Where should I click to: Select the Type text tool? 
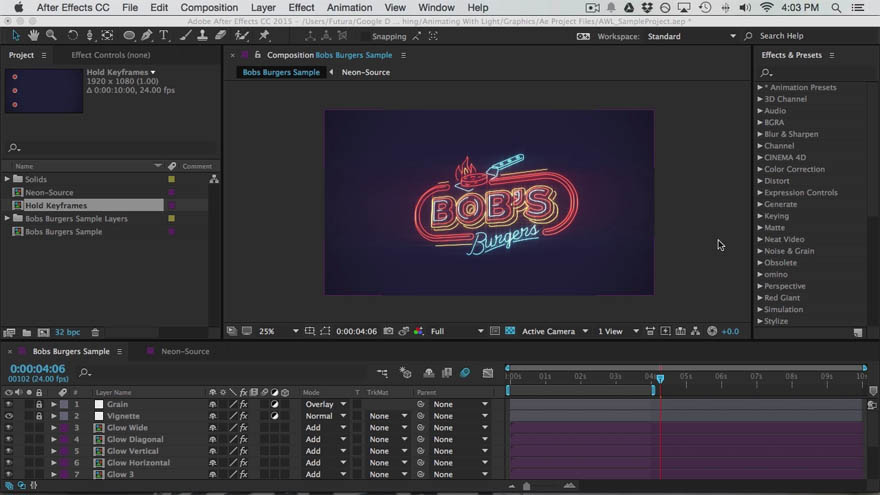point(164,35)
